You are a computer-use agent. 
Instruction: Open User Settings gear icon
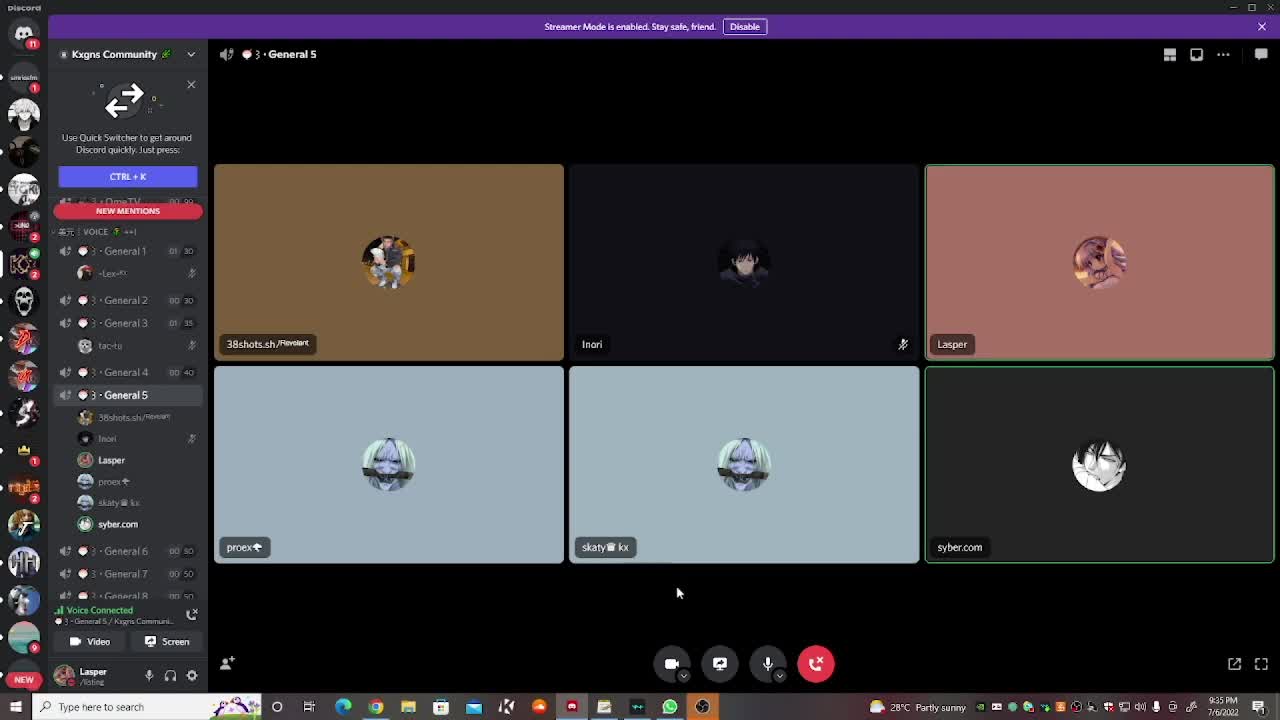coord(192,676)
